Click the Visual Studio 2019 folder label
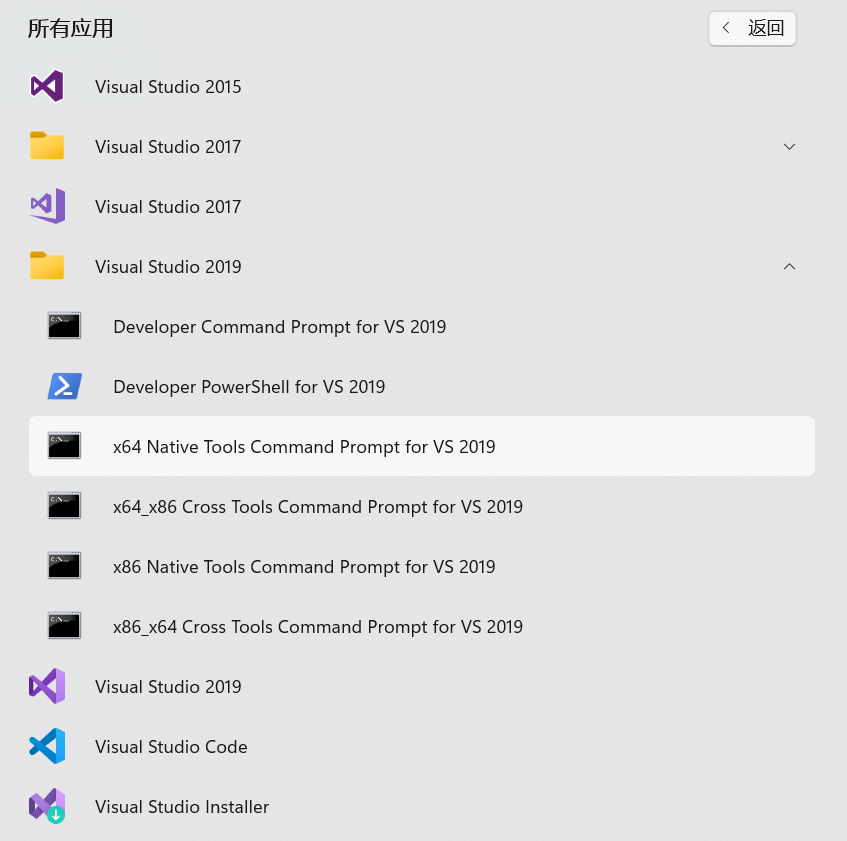847x841 pixels. pos(168,267)
